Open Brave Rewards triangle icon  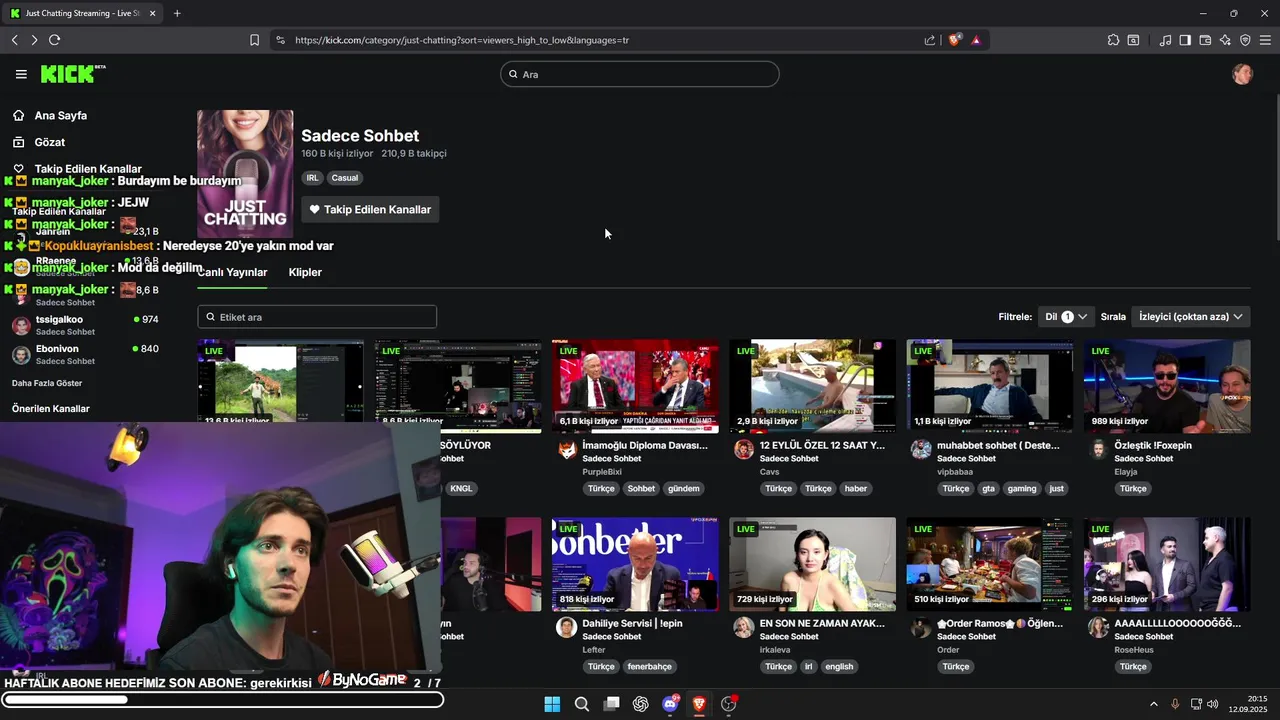pyautogui.click(x=976, y=40)
